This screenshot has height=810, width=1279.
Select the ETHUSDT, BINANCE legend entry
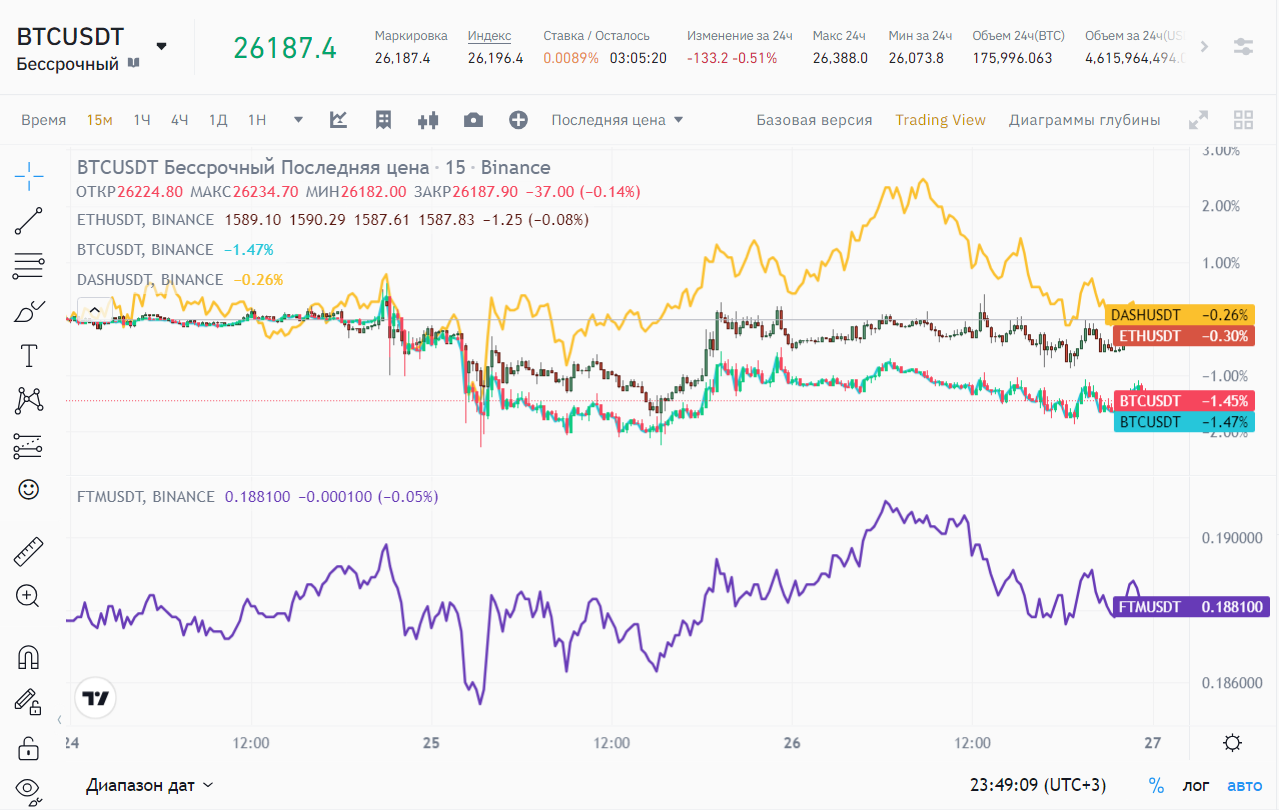pos(145,219)
